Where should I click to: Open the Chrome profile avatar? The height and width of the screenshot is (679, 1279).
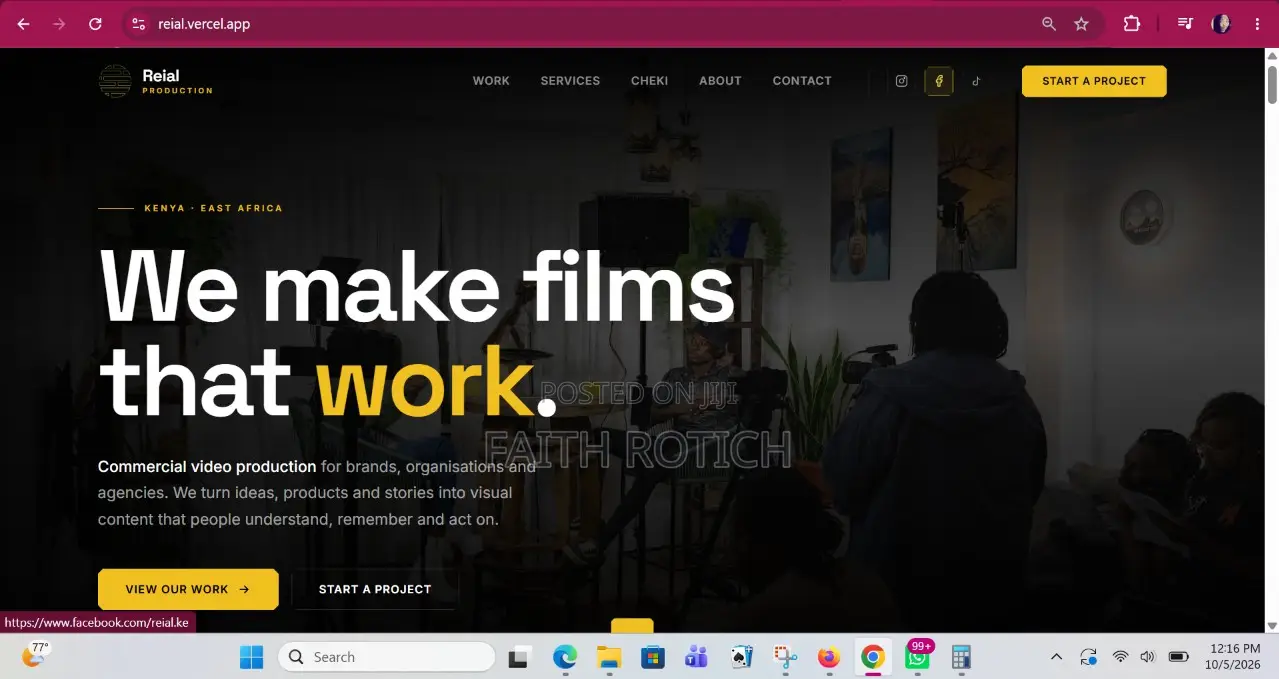point(1221,24)
